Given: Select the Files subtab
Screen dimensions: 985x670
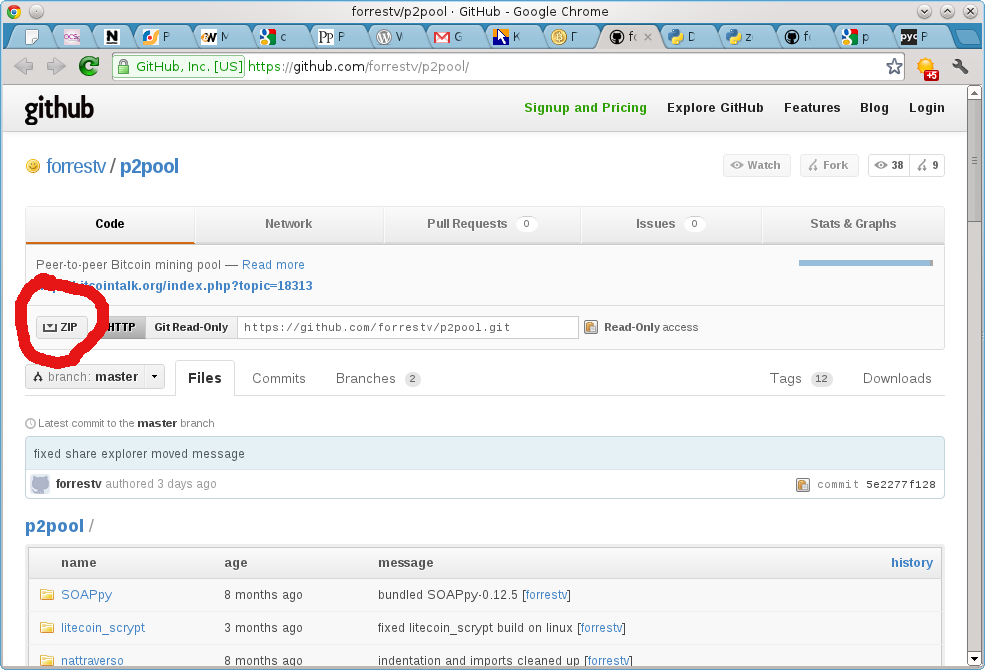Looking at the screenshot, I should click(205, 378).
